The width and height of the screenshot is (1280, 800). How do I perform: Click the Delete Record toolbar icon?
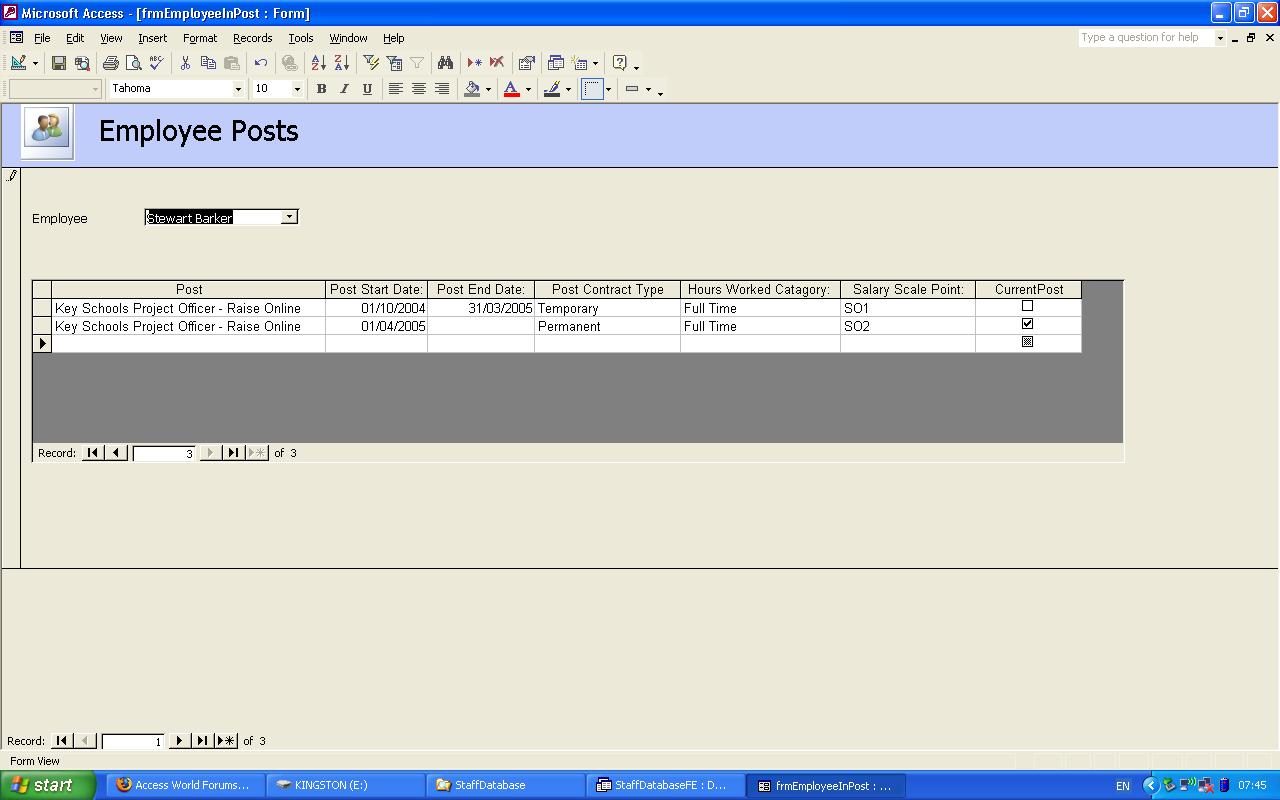pos(497,63)
